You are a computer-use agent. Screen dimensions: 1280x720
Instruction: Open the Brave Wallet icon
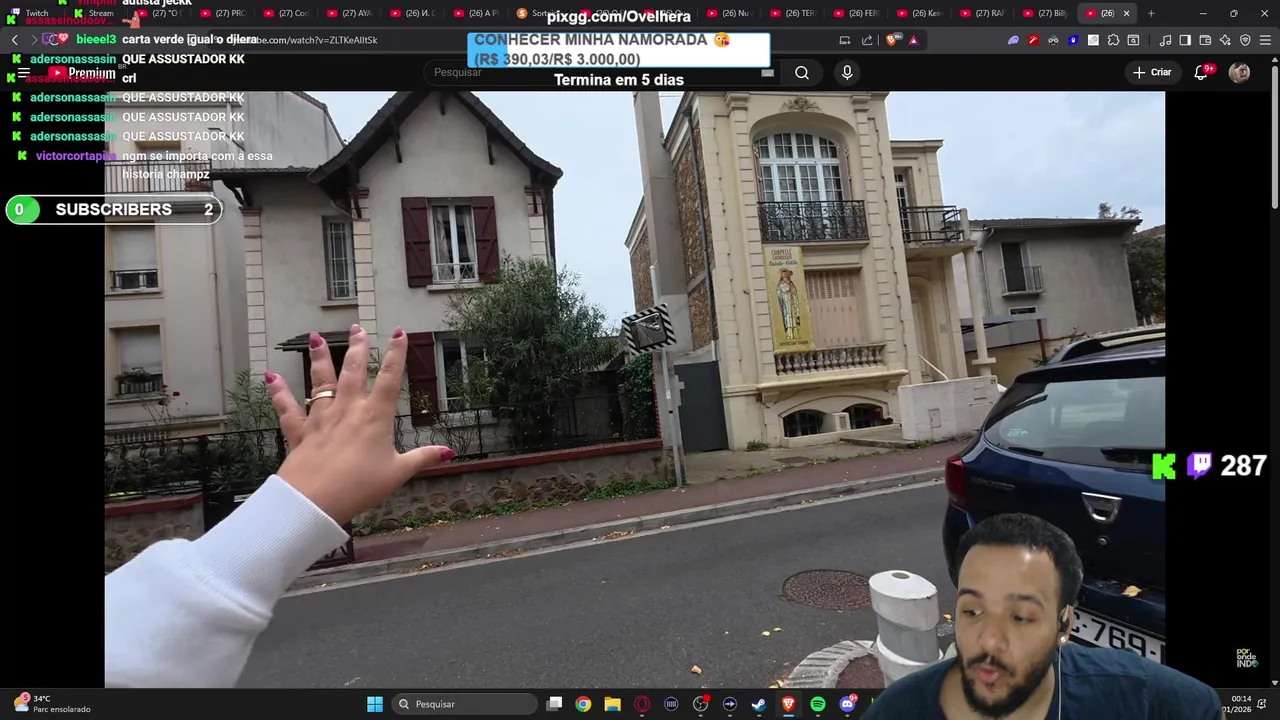[x=1205, y=40]
